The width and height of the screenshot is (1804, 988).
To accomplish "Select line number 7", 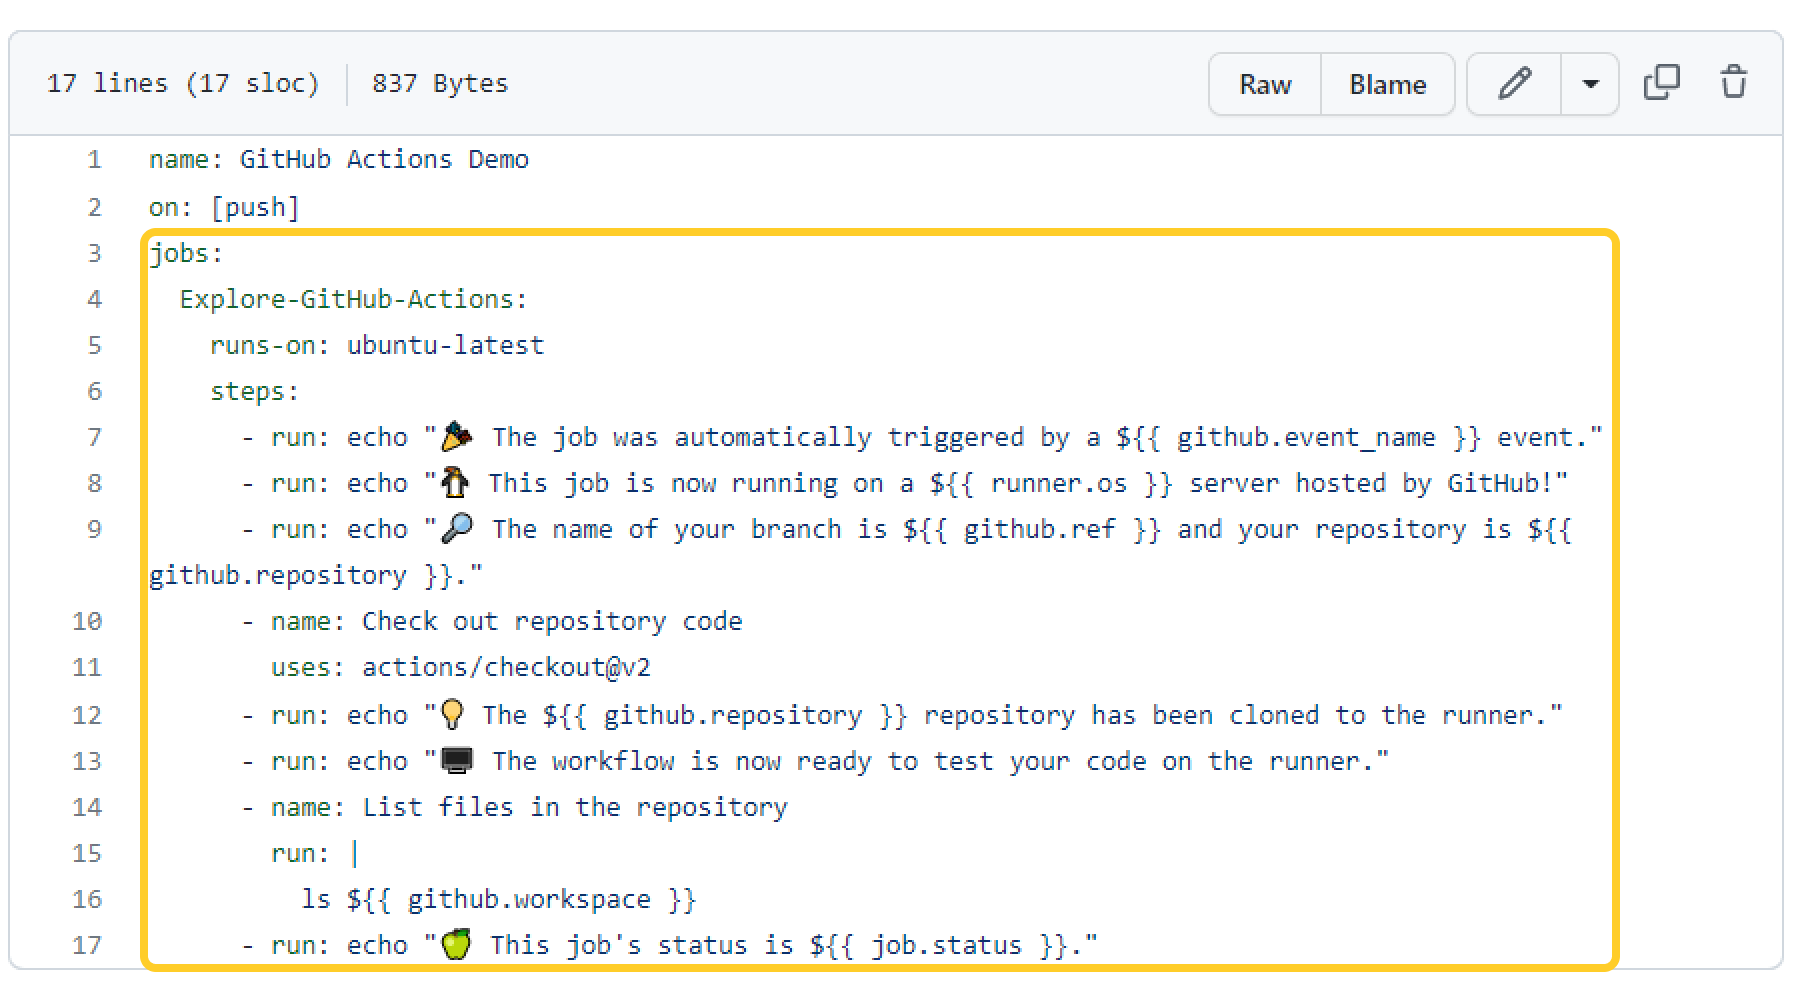I will click(x=94, y=437).
